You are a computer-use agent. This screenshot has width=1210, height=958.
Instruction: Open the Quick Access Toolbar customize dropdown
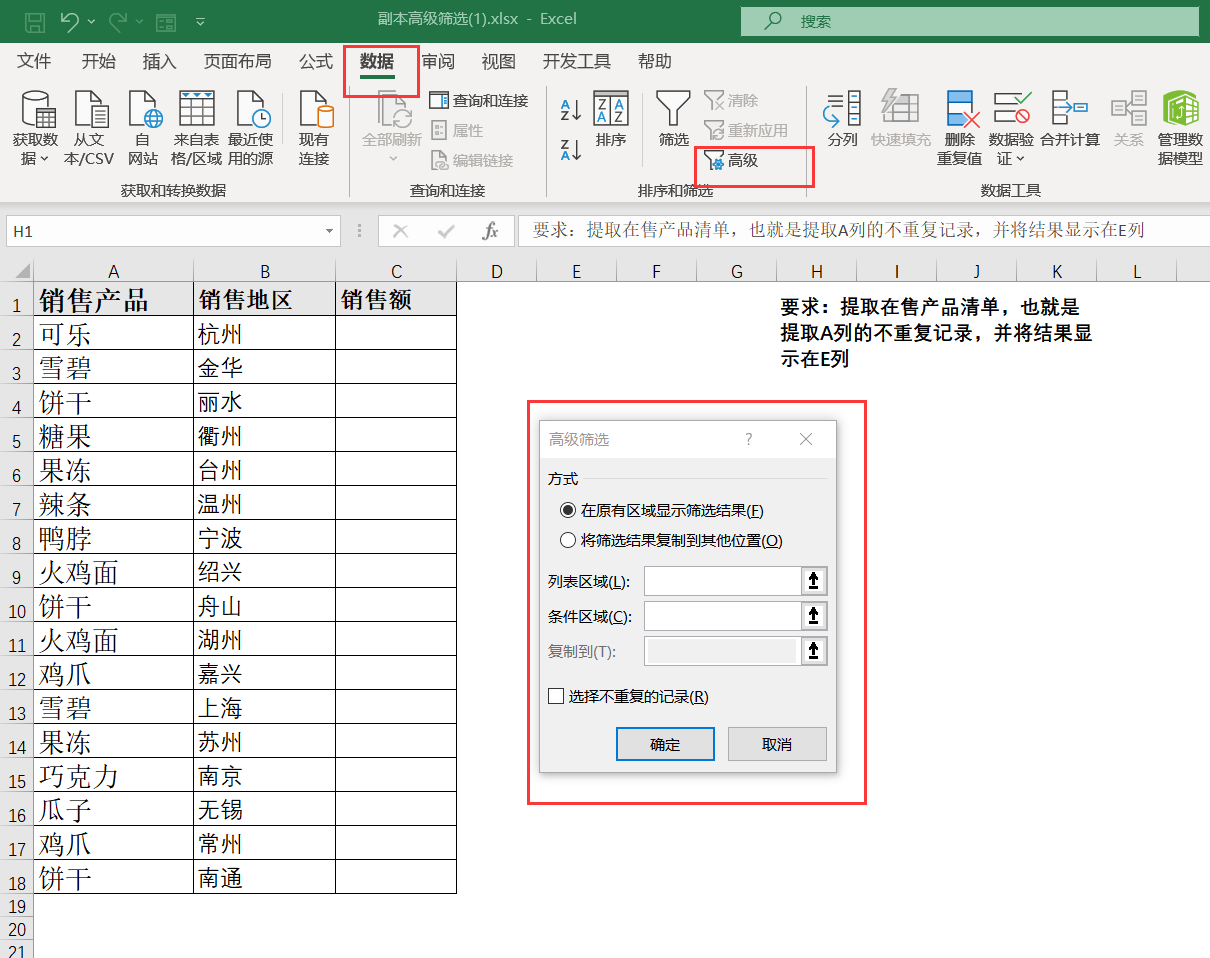click(x=201, y=20)
